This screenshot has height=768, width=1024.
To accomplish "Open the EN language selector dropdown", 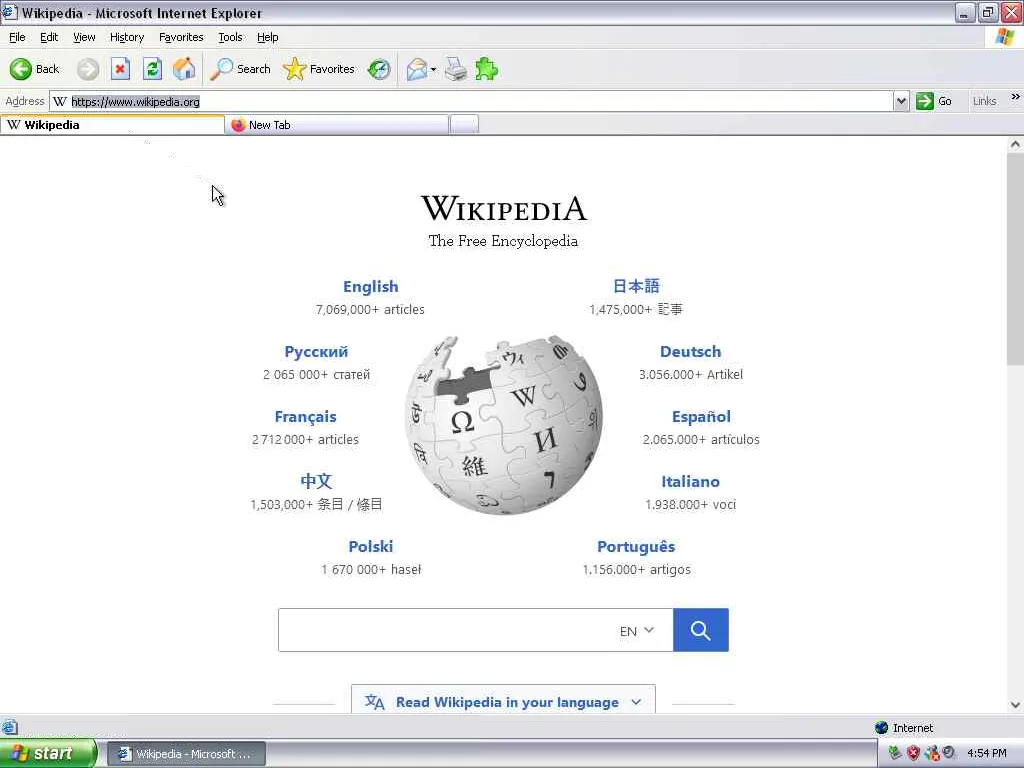I will 636,631.
